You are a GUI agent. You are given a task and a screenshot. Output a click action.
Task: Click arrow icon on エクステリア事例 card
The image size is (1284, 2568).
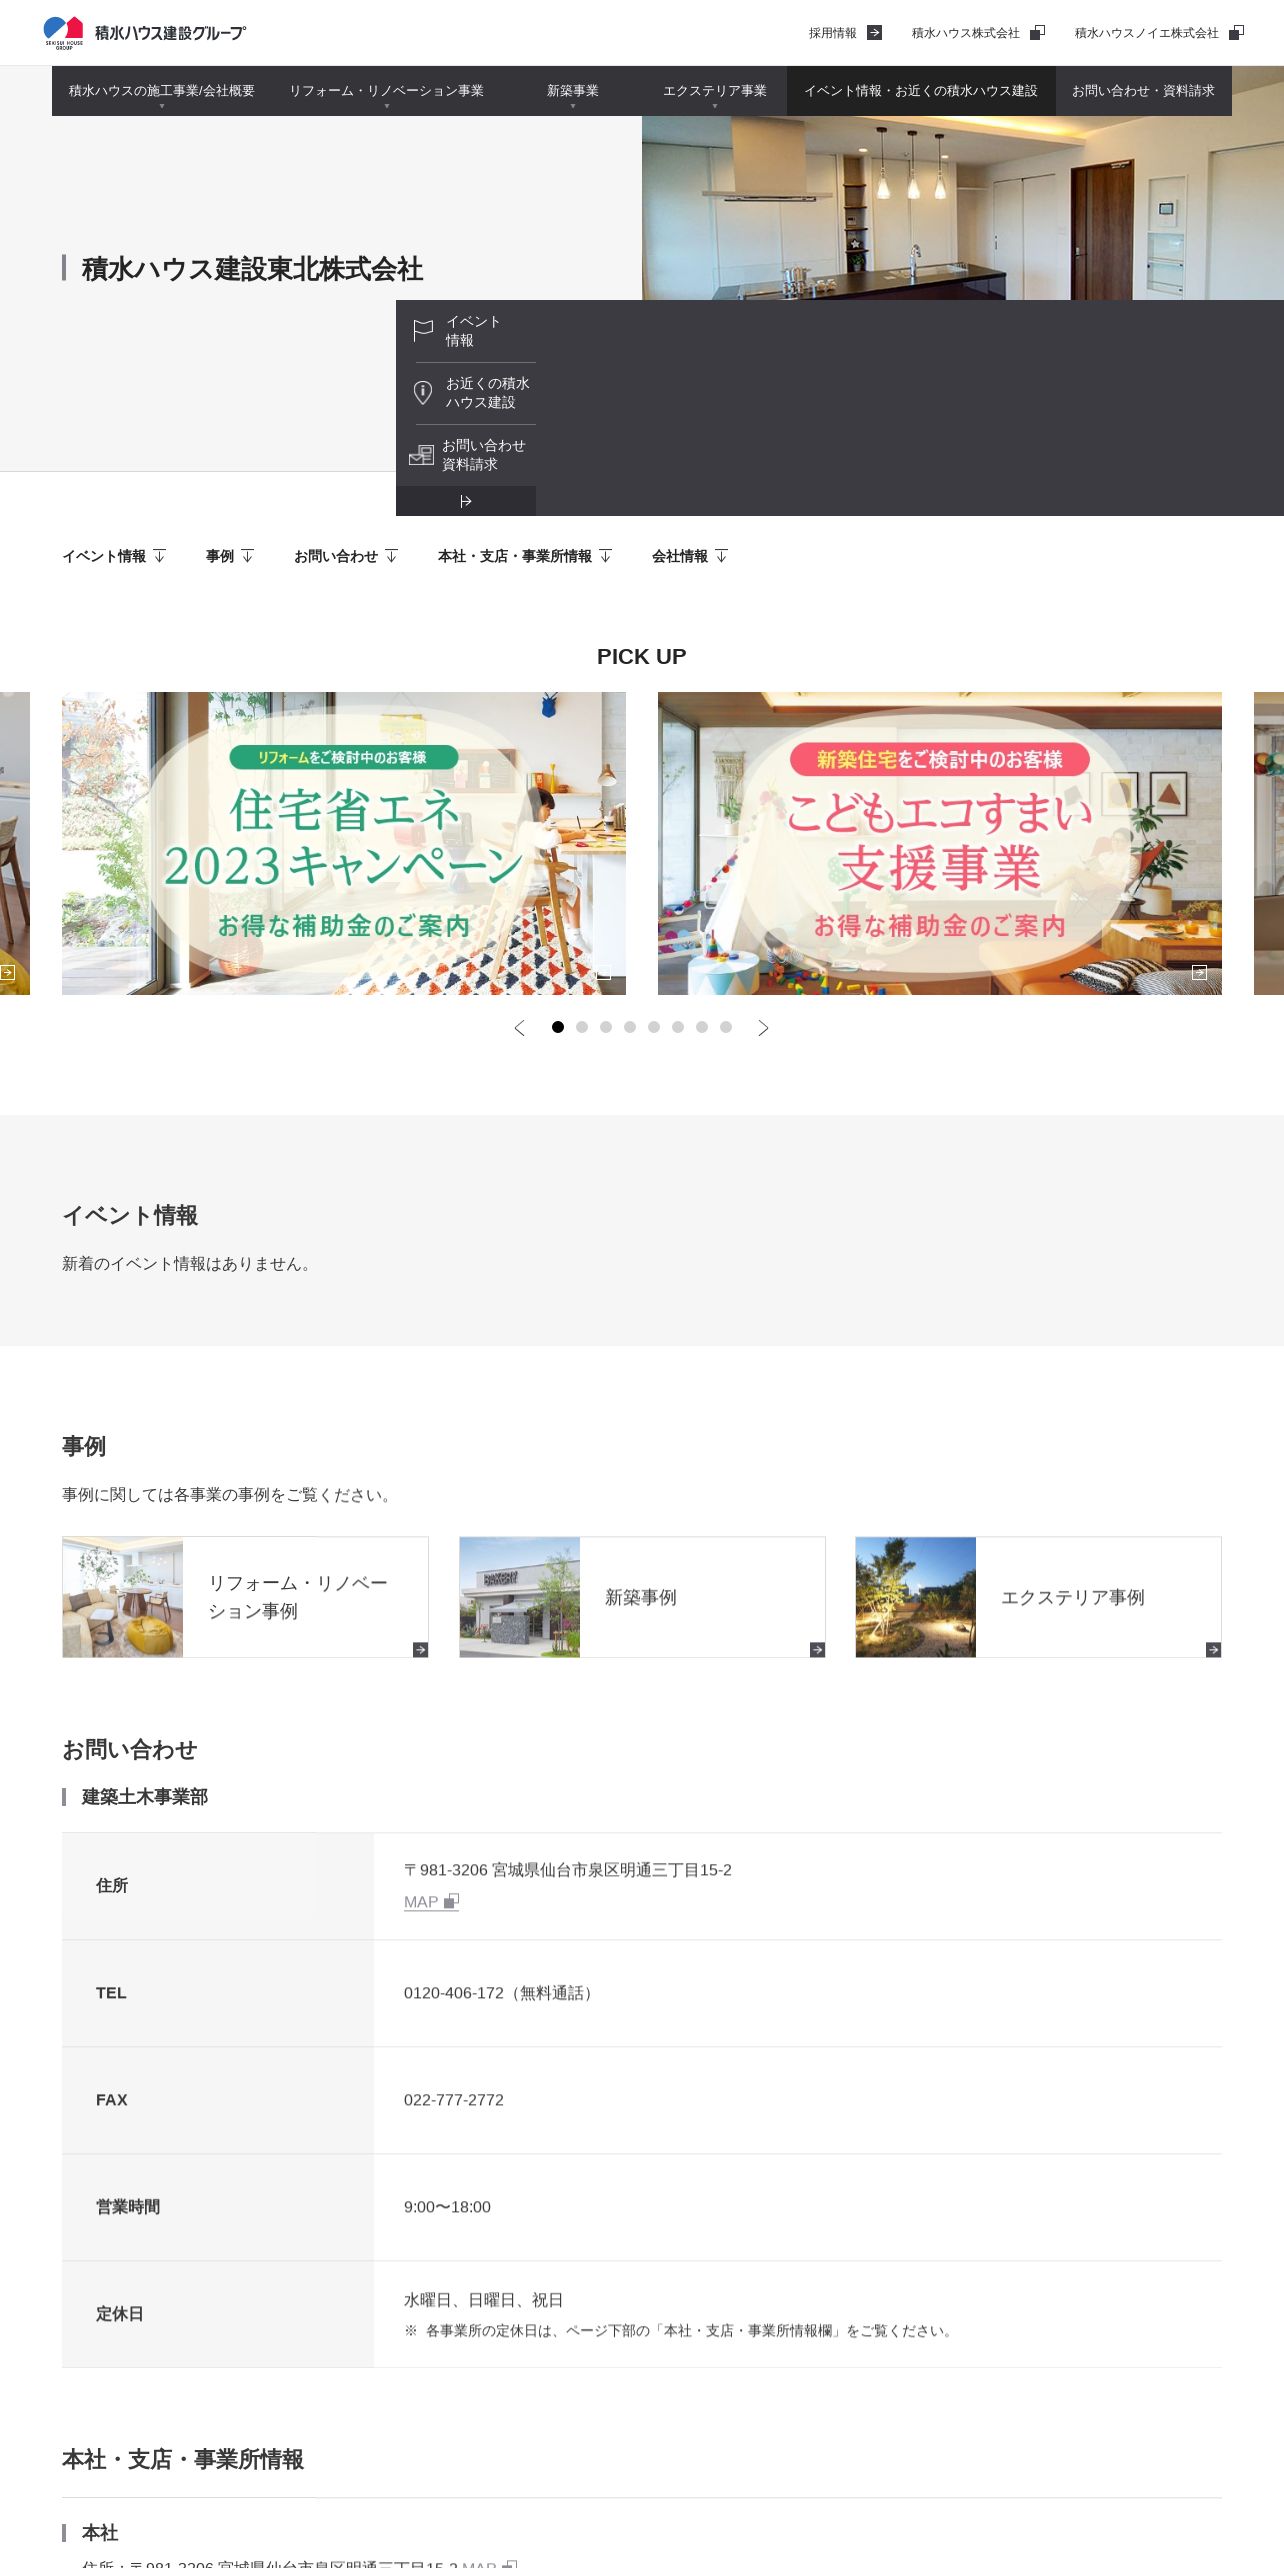point(1214,1650)
